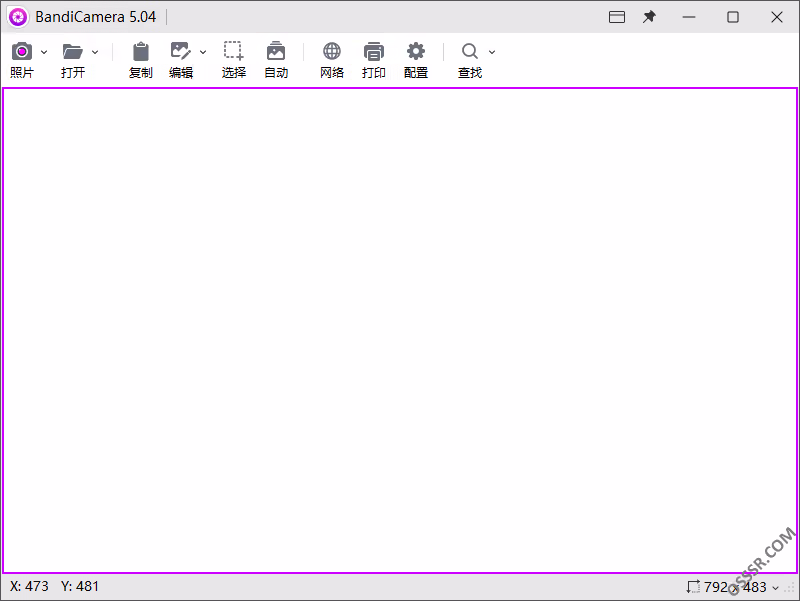Open the capture size dropdown 792 x 483
Image resolution: width=800 pixels, height=601 pixels.
776,588
